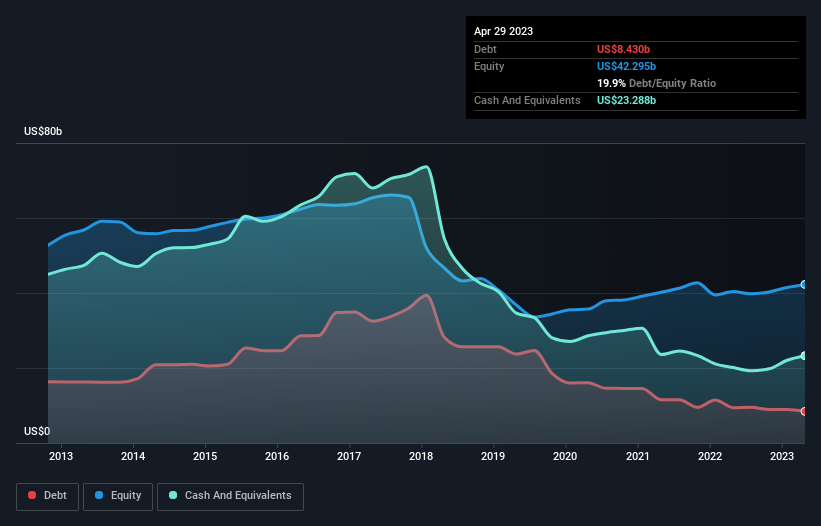Click the blue Equity endpoint marker
Image resolution: width=821 pixels, height=526 pixels.
pos(804,285)
